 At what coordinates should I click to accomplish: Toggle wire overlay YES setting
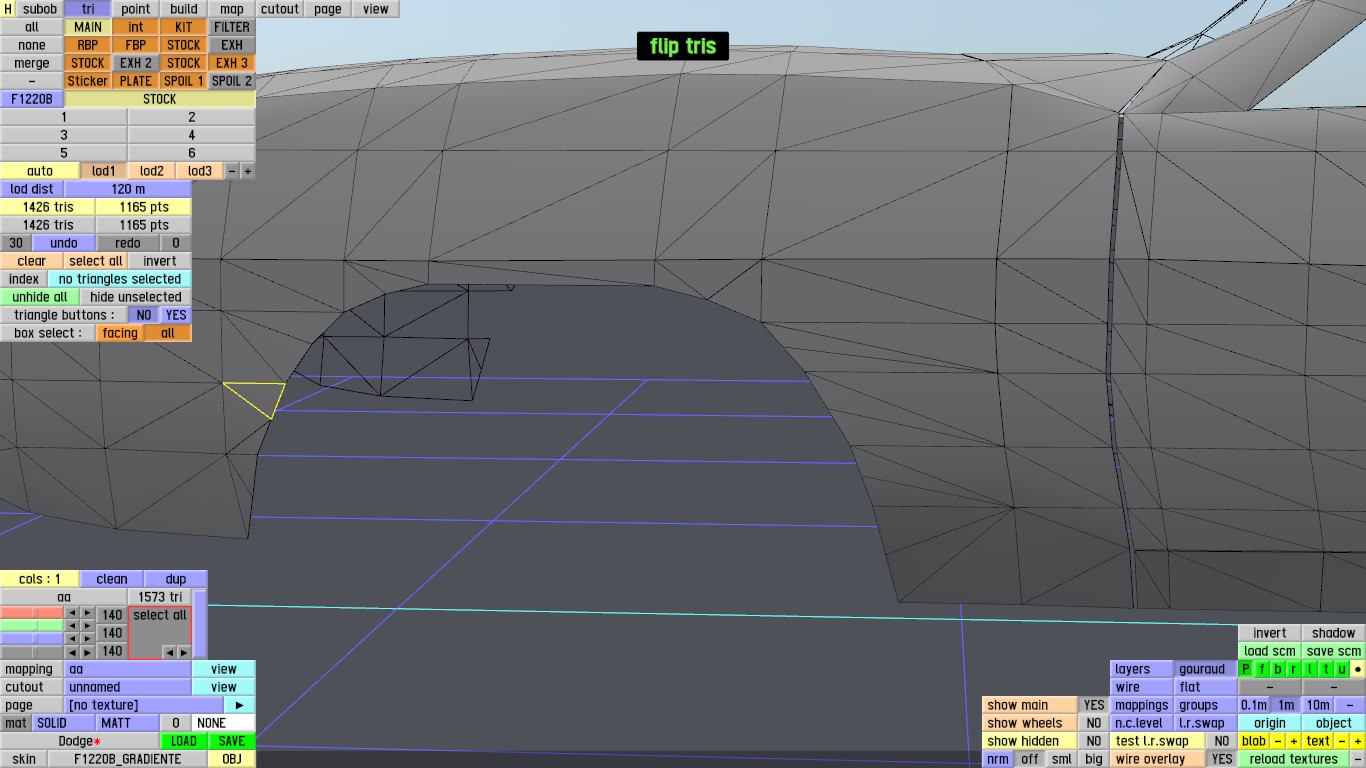click(1222, 759)
